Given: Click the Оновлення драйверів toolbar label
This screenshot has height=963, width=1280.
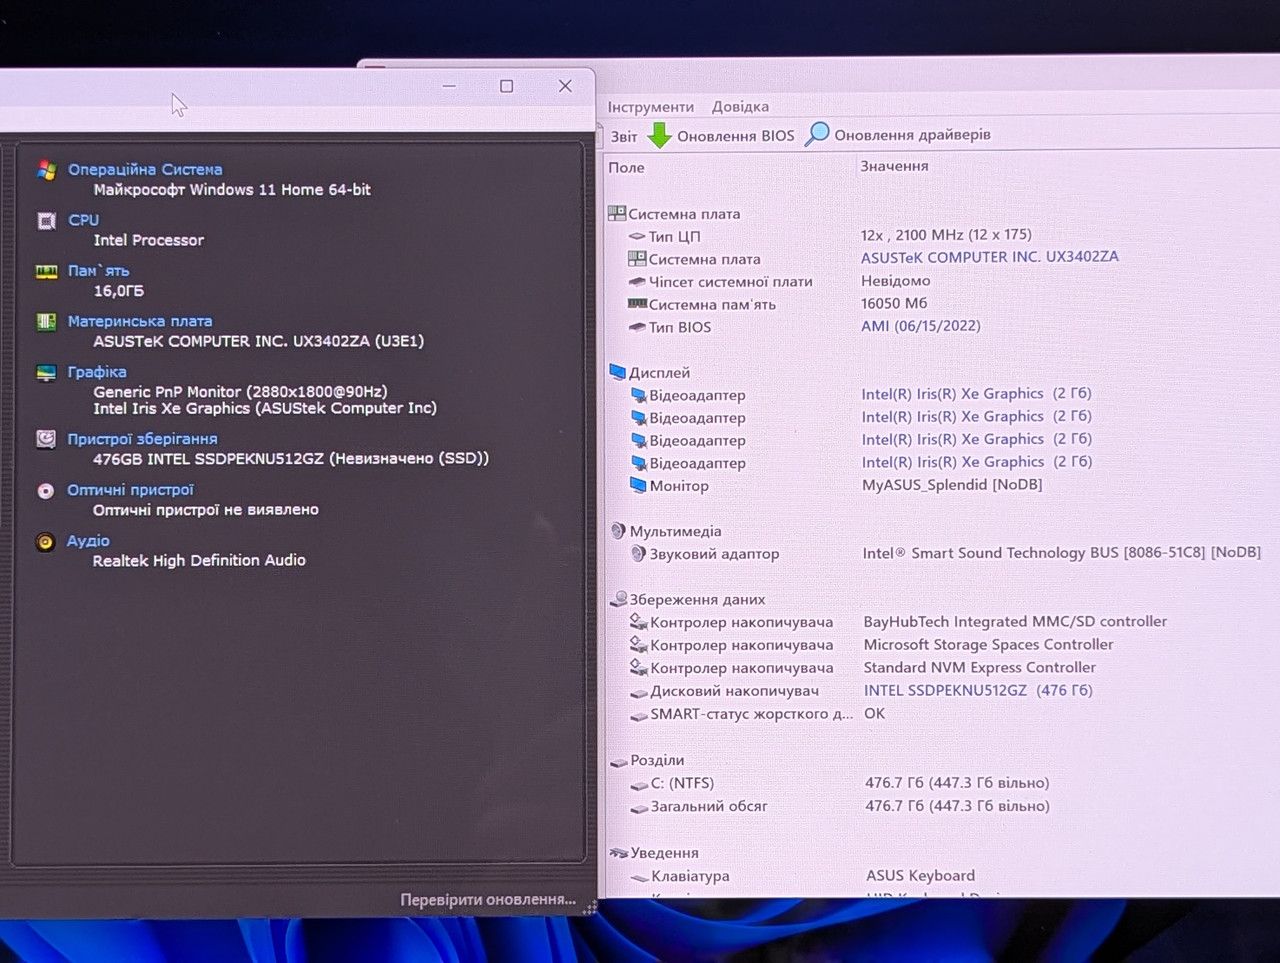Looking at the screenshot, I should click(x=913, y=135).
